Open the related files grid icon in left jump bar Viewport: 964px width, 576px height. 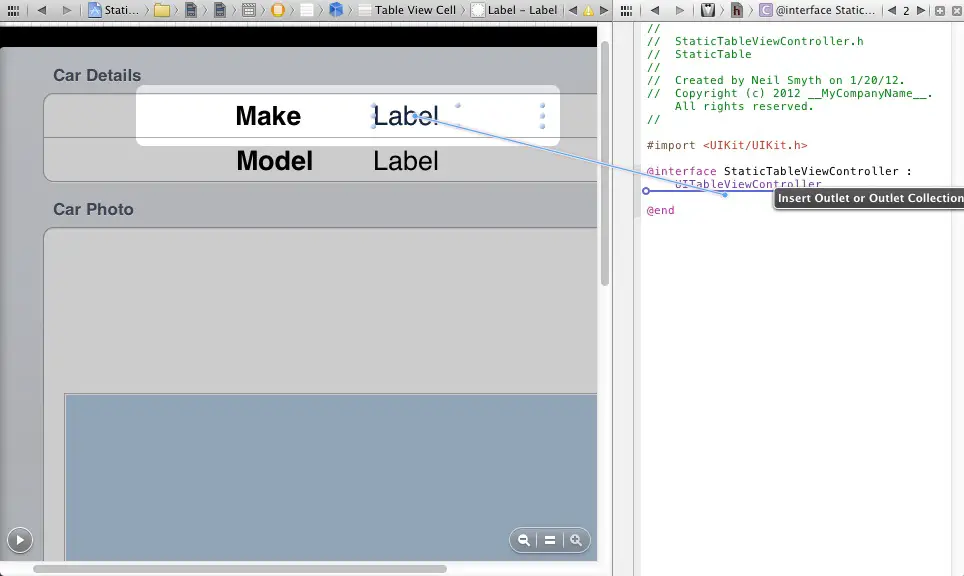[x=13, y=10]
